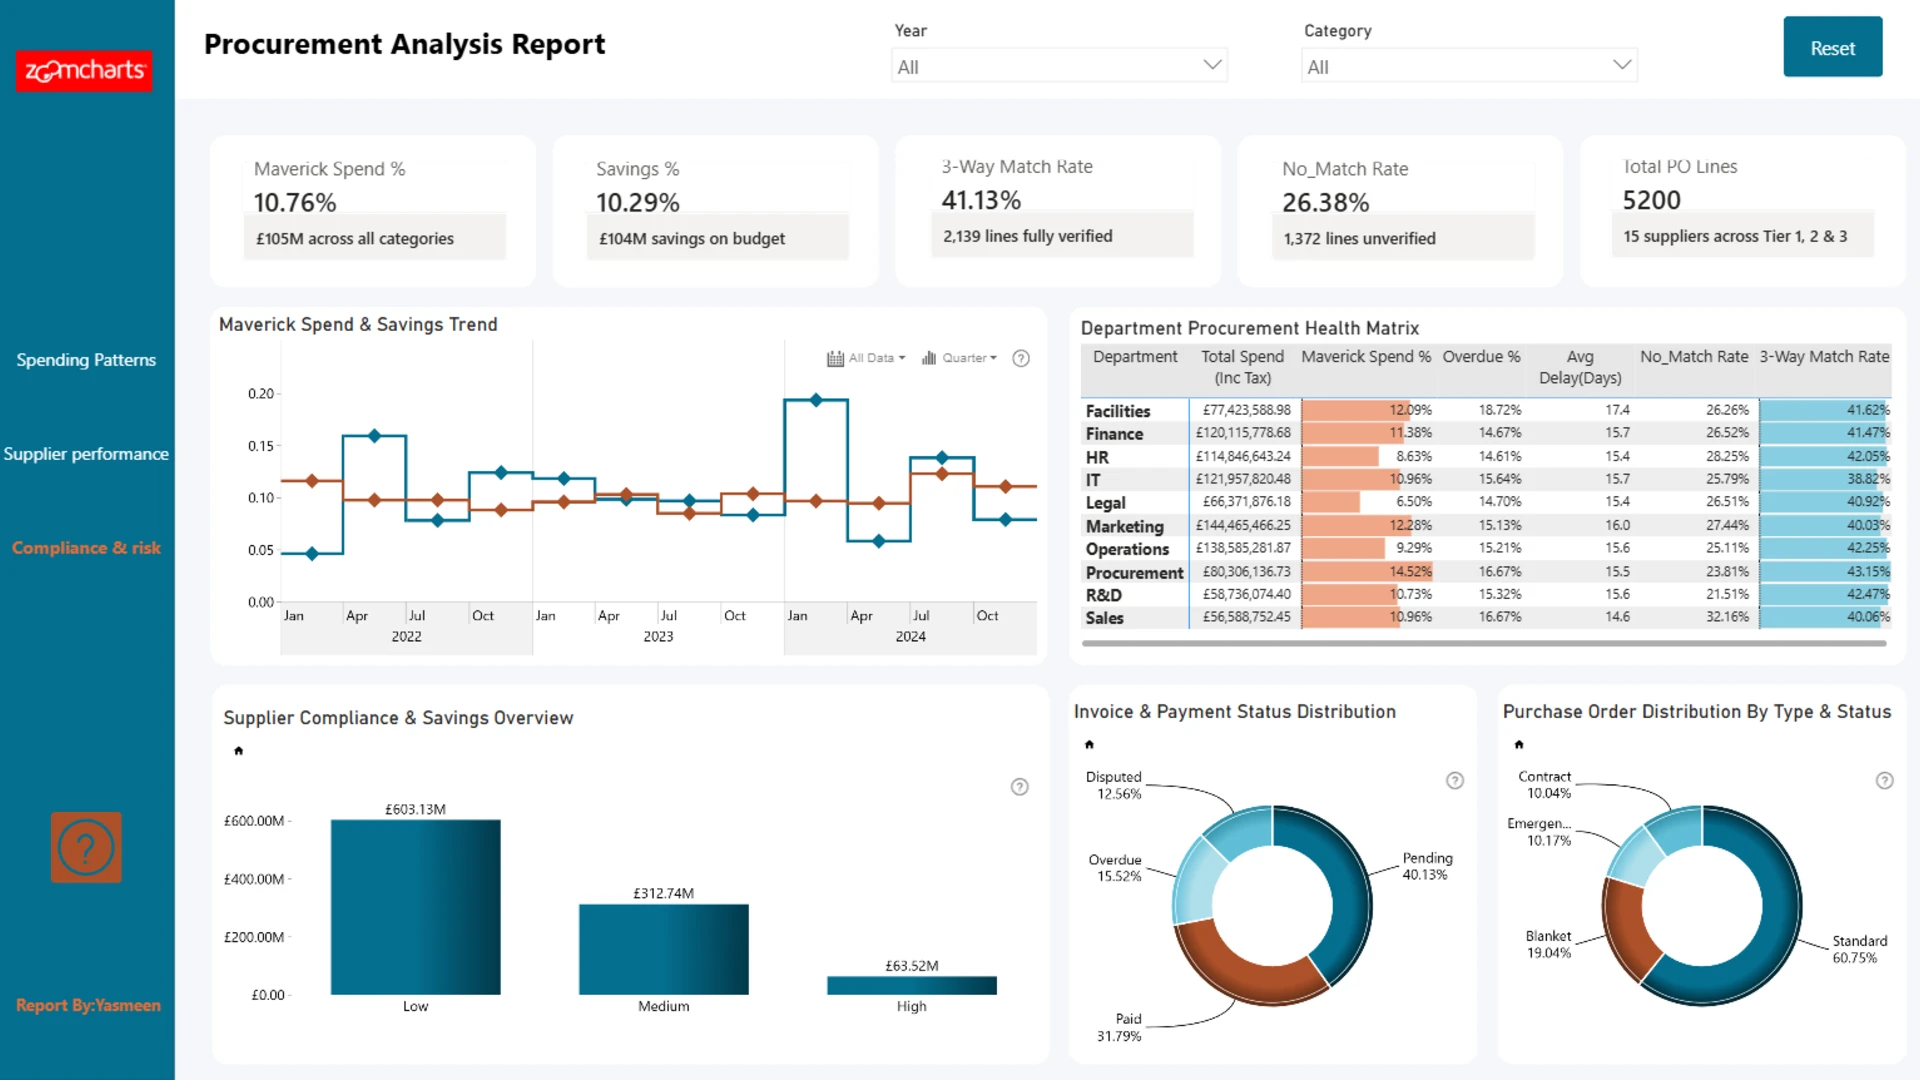Open help for Invoice & Payment chart
The width and height of the screenshot is (1920, 1080).
[1455, 781]
